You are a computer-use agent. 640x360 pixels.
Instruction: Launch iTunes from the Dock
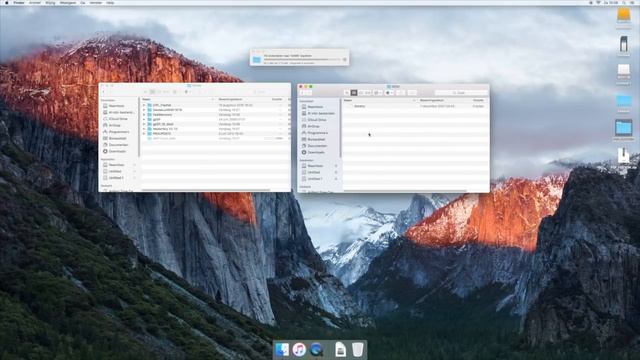(x=299, y=350)
